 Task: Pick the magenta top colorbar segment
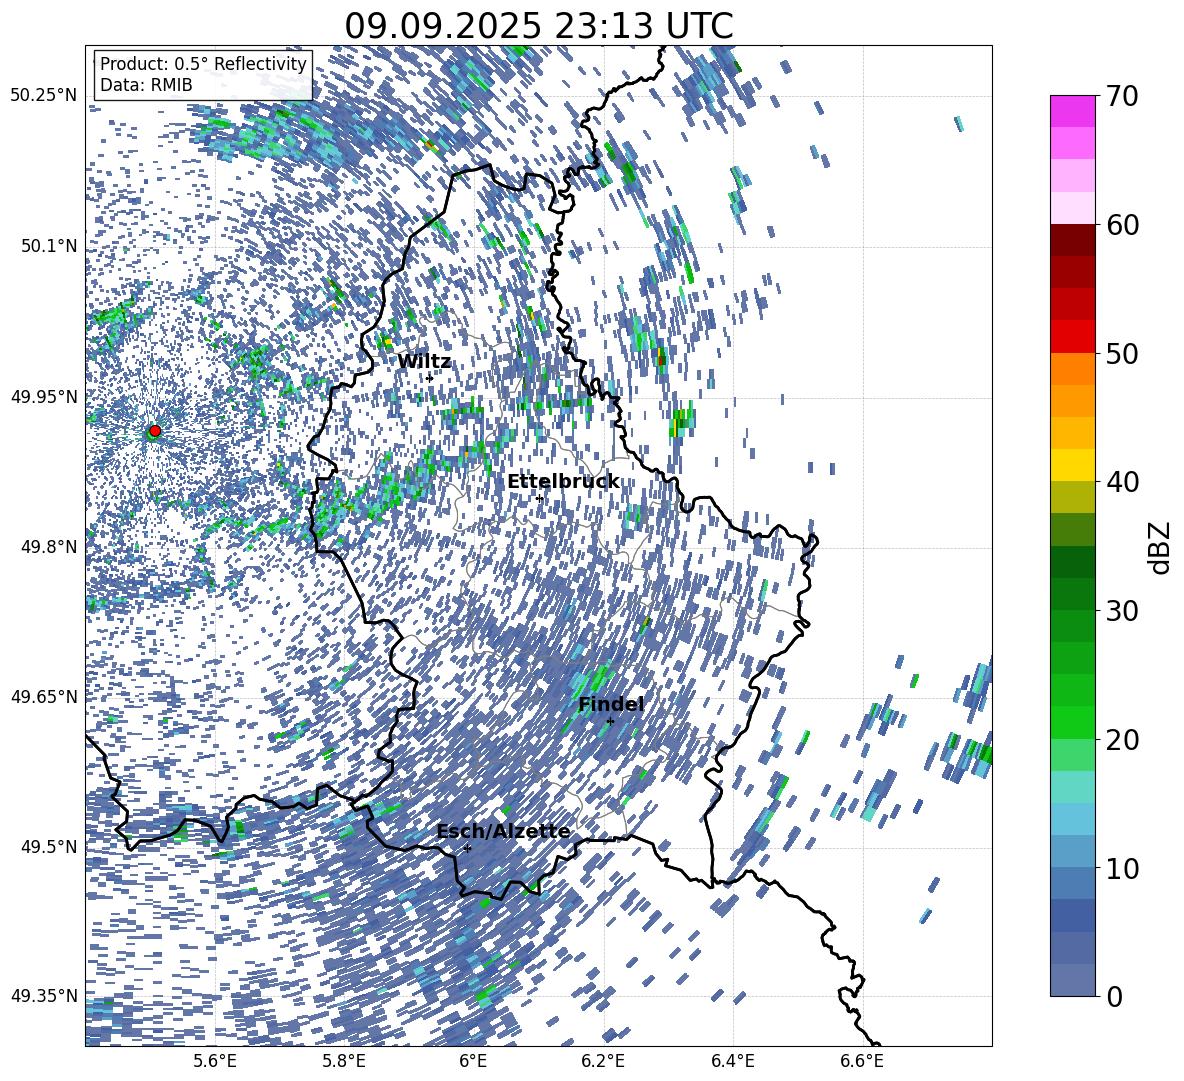(x=1073, y=111)
